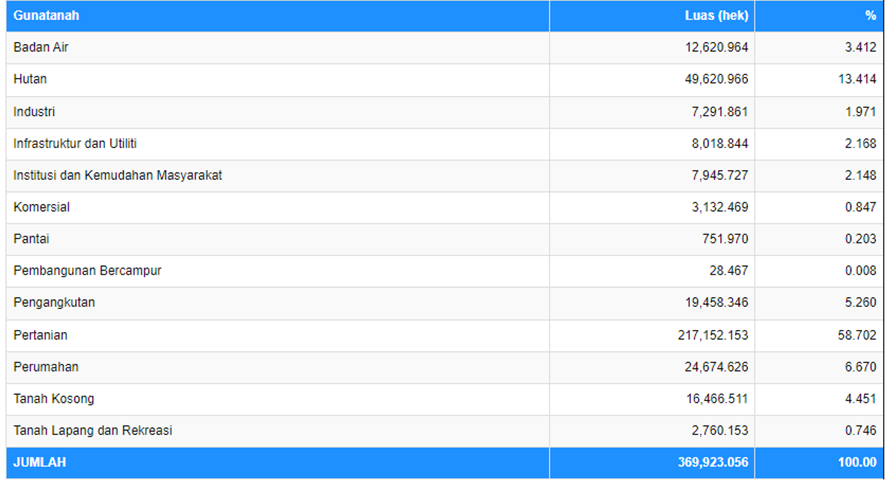Click total percentage 100.00

pyautogui.click(x=857, y=463)
